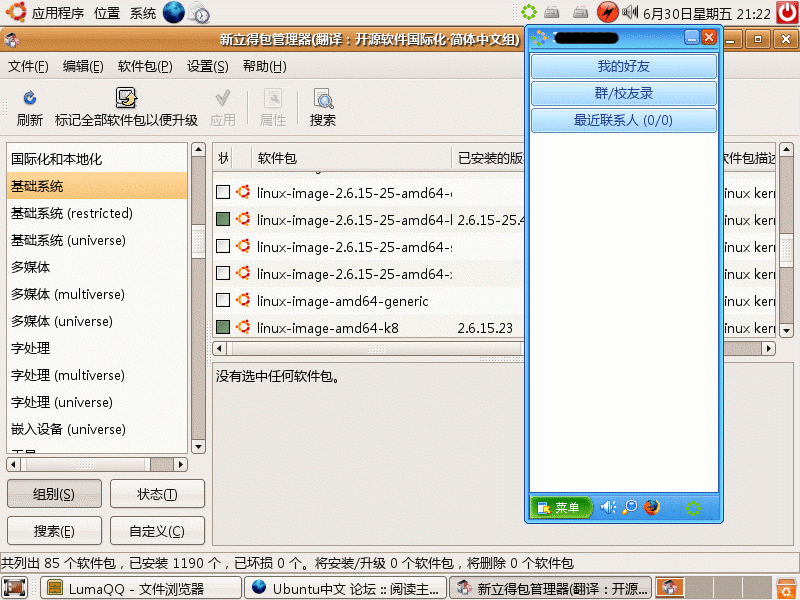Open the 搜索 magnifier tool in the toolbar
Image resolution: width=800 pixels, height=600 pixels.
(323, 98)
